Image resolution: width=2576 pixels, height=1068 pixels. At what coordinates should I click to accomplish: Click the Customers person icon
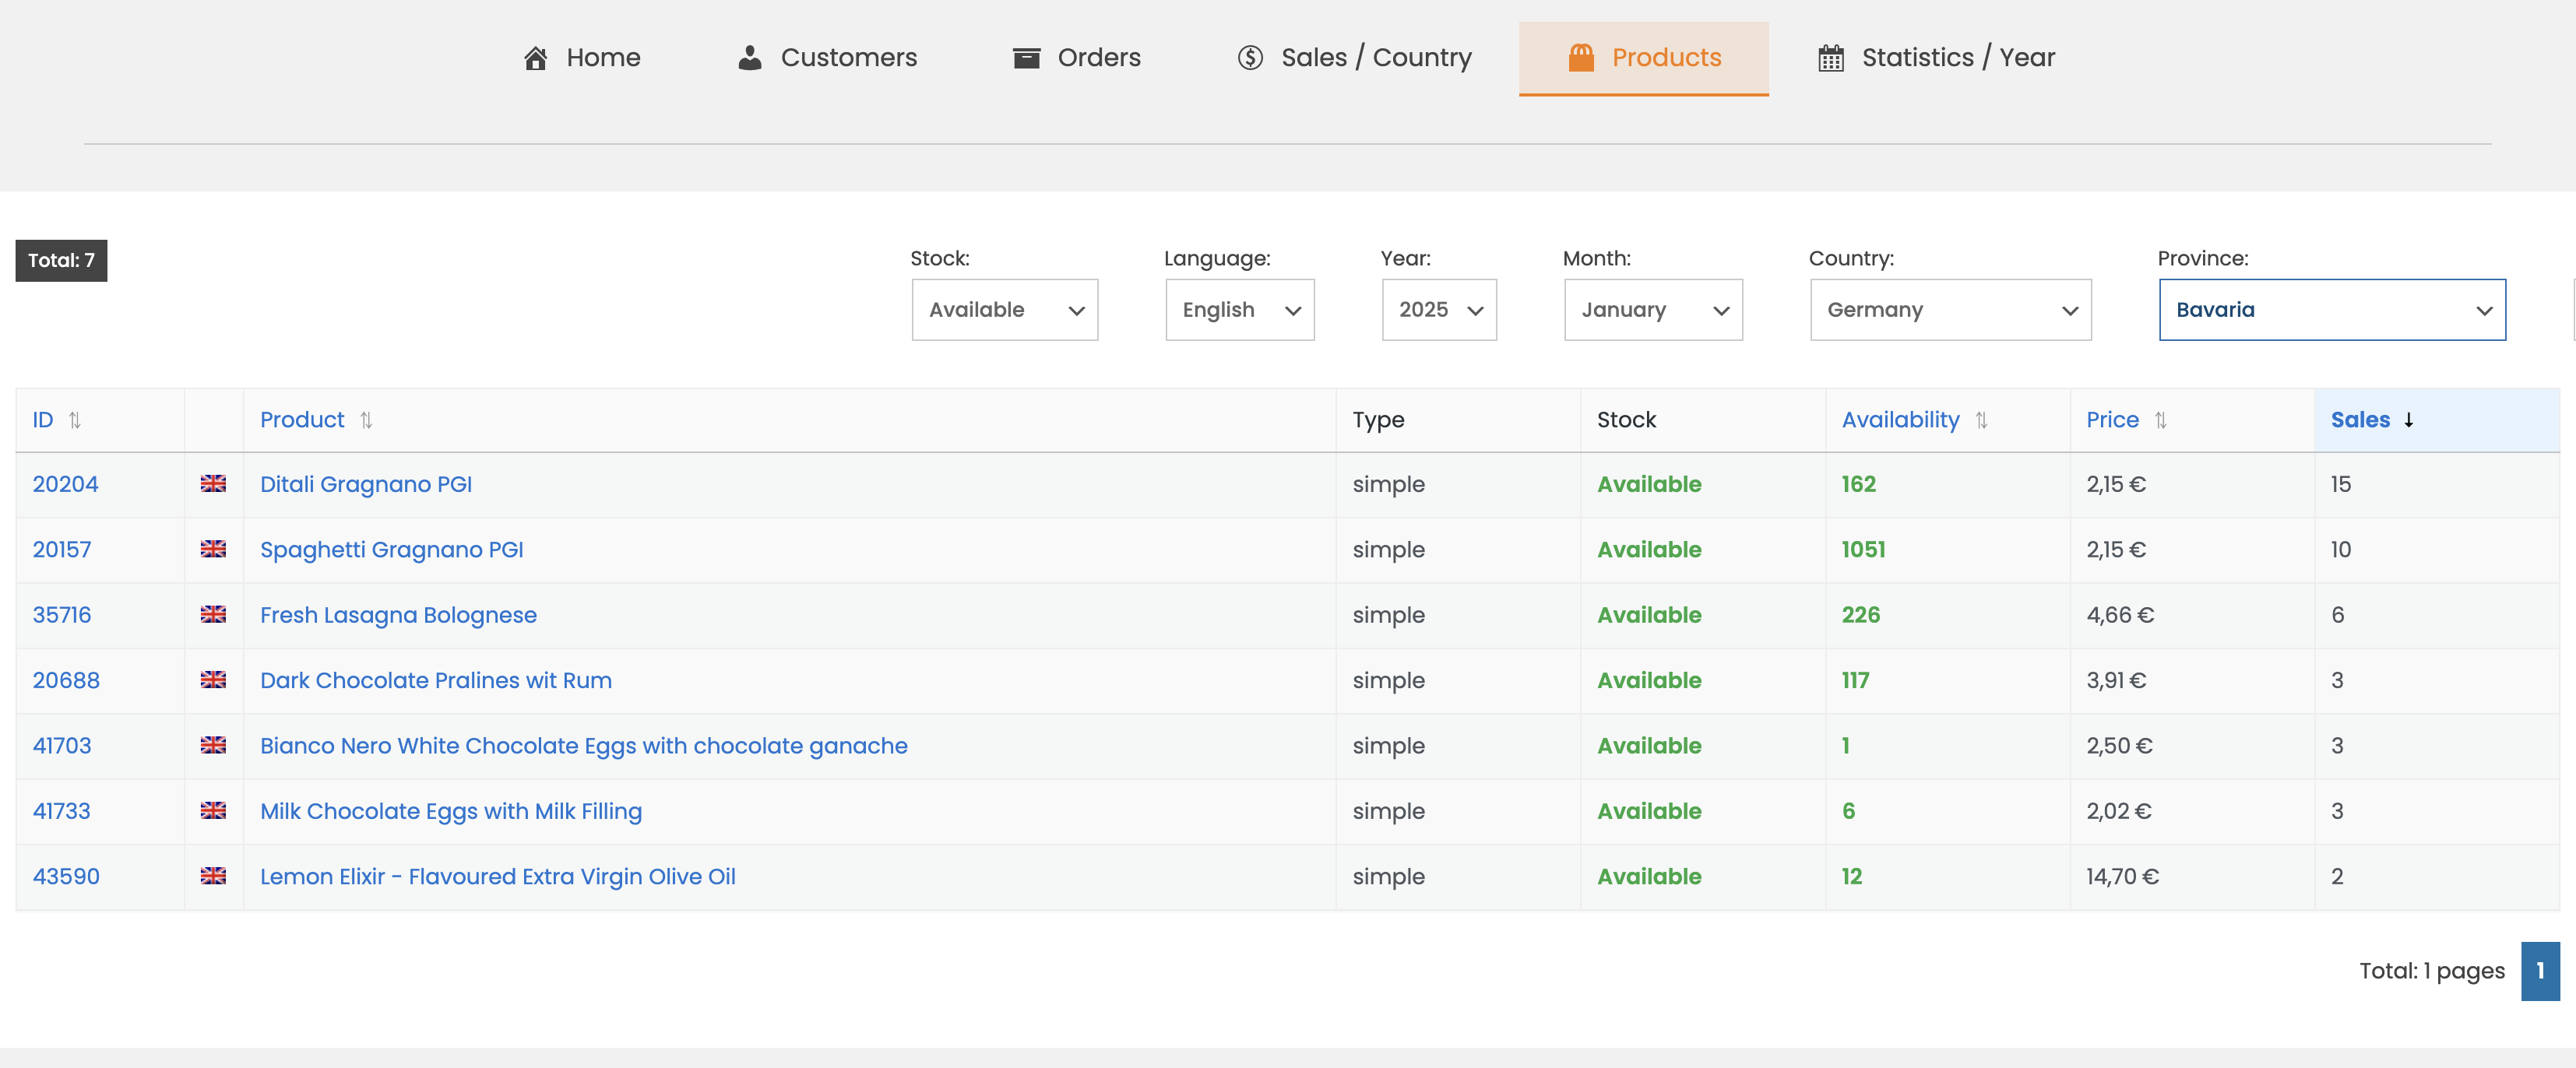click(749, 58)
